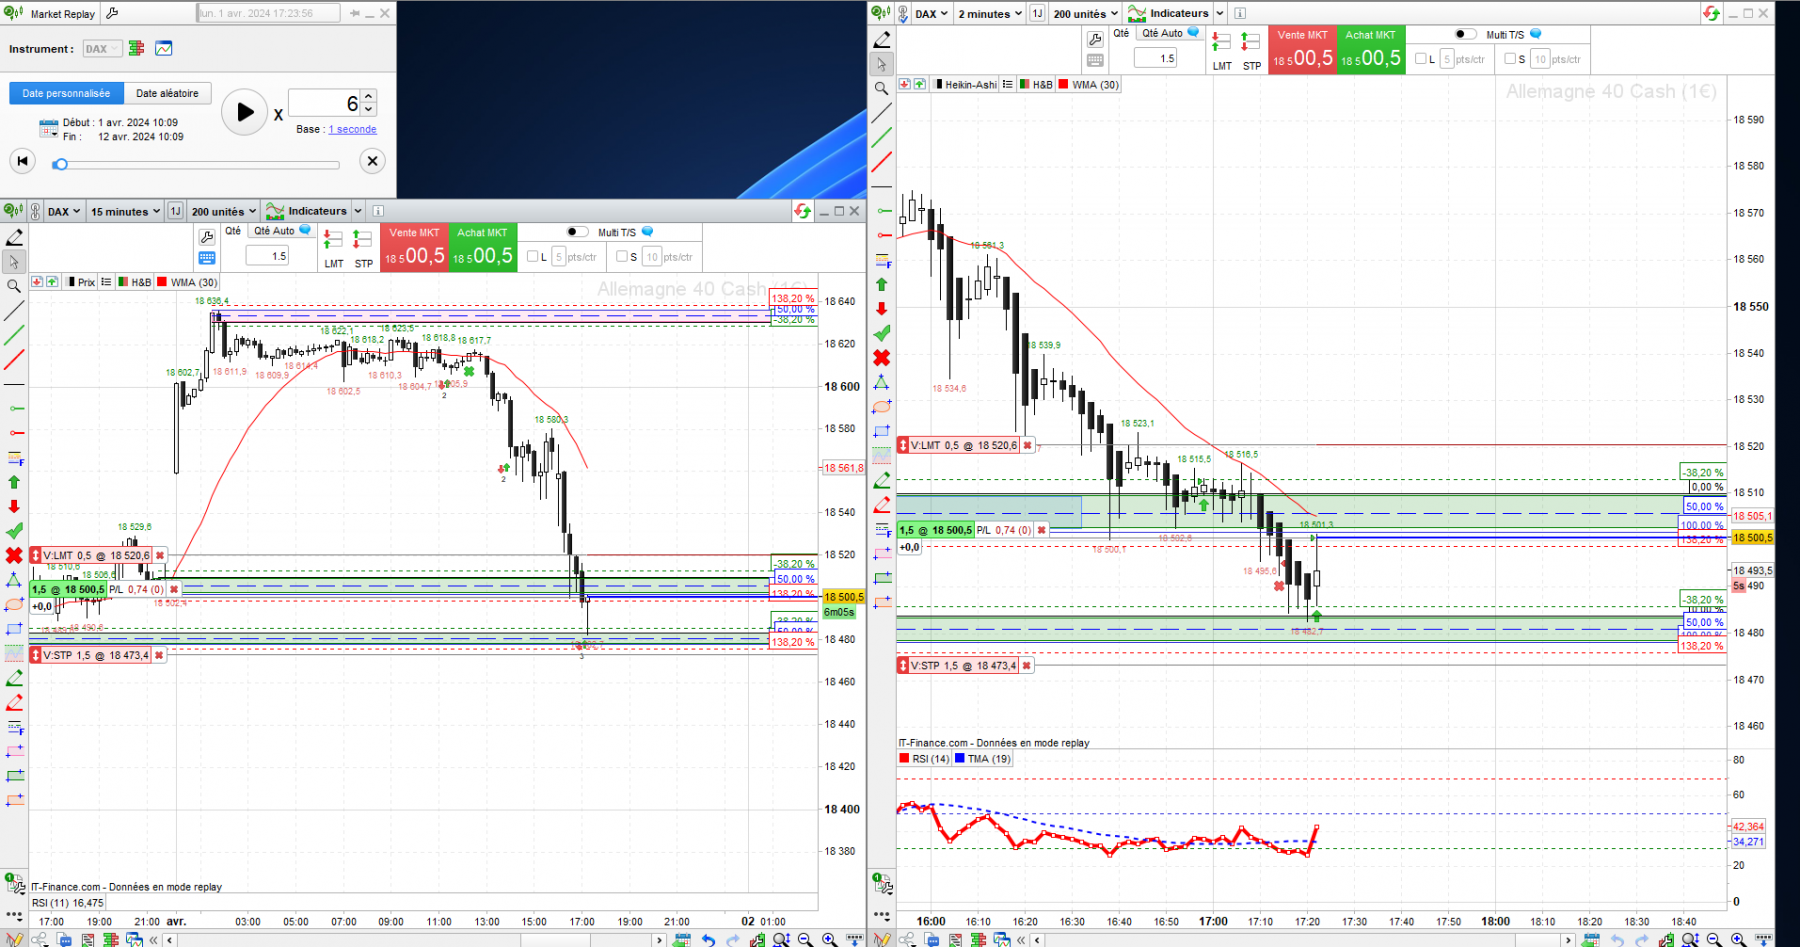Open DAX dropdown in 2-minute chart
The height and width of the screenshot is (947, 1800).
pyautogui.click(x=931, y=13)
